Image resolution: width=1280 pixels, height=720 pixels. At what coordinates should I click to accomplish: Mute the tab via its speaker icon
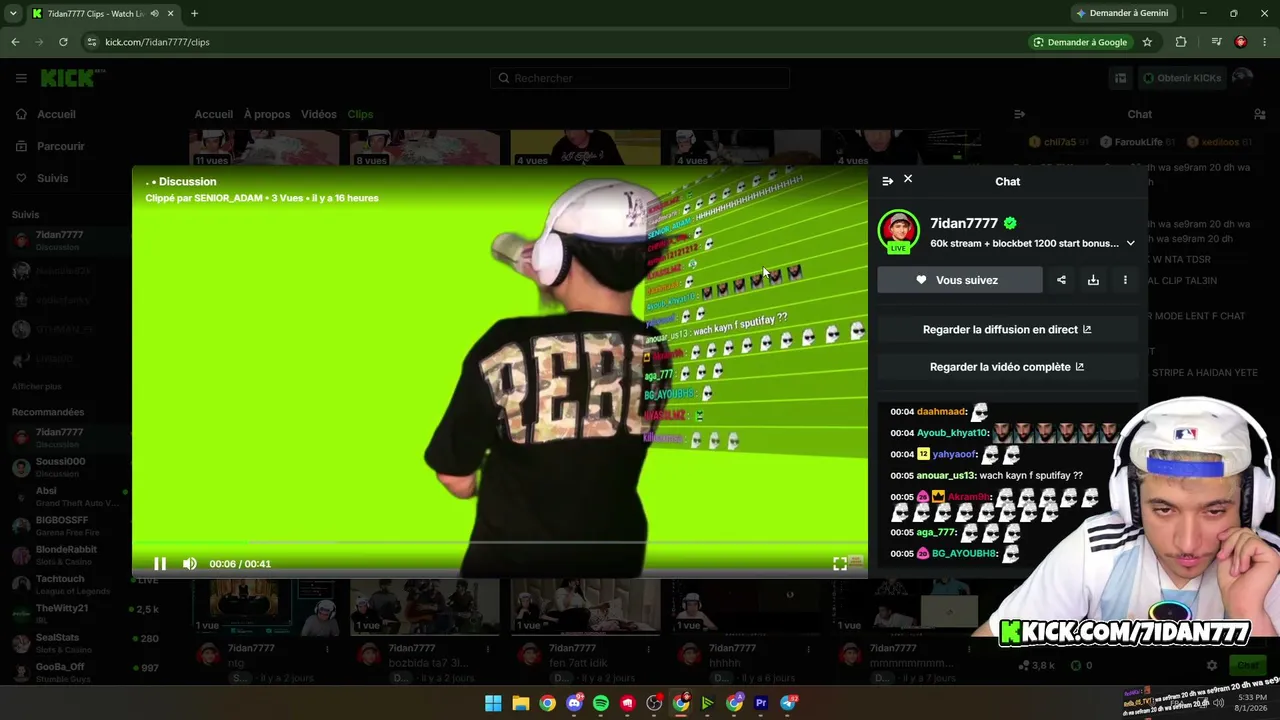click(x=154, y=13)
